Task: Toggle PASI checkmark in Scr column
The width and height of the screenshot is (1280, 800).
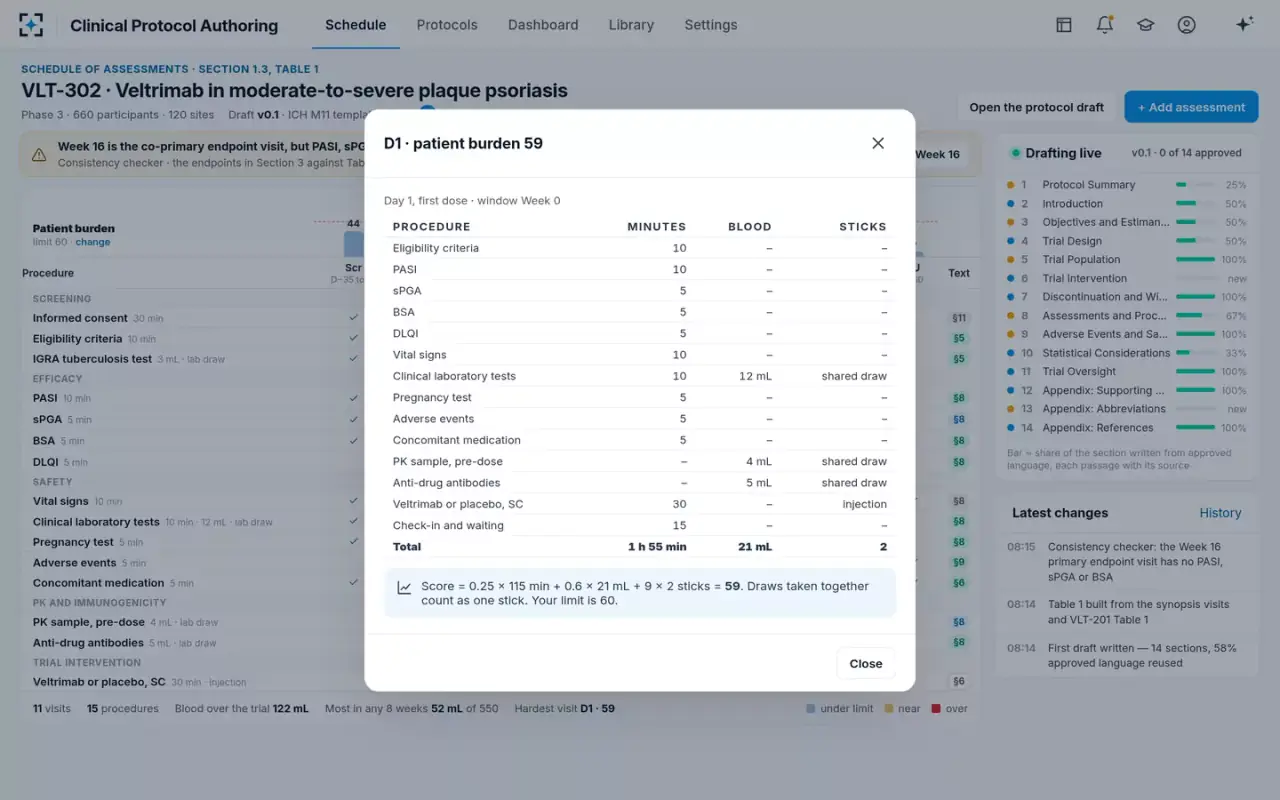Action: click(x=353, y=398)
